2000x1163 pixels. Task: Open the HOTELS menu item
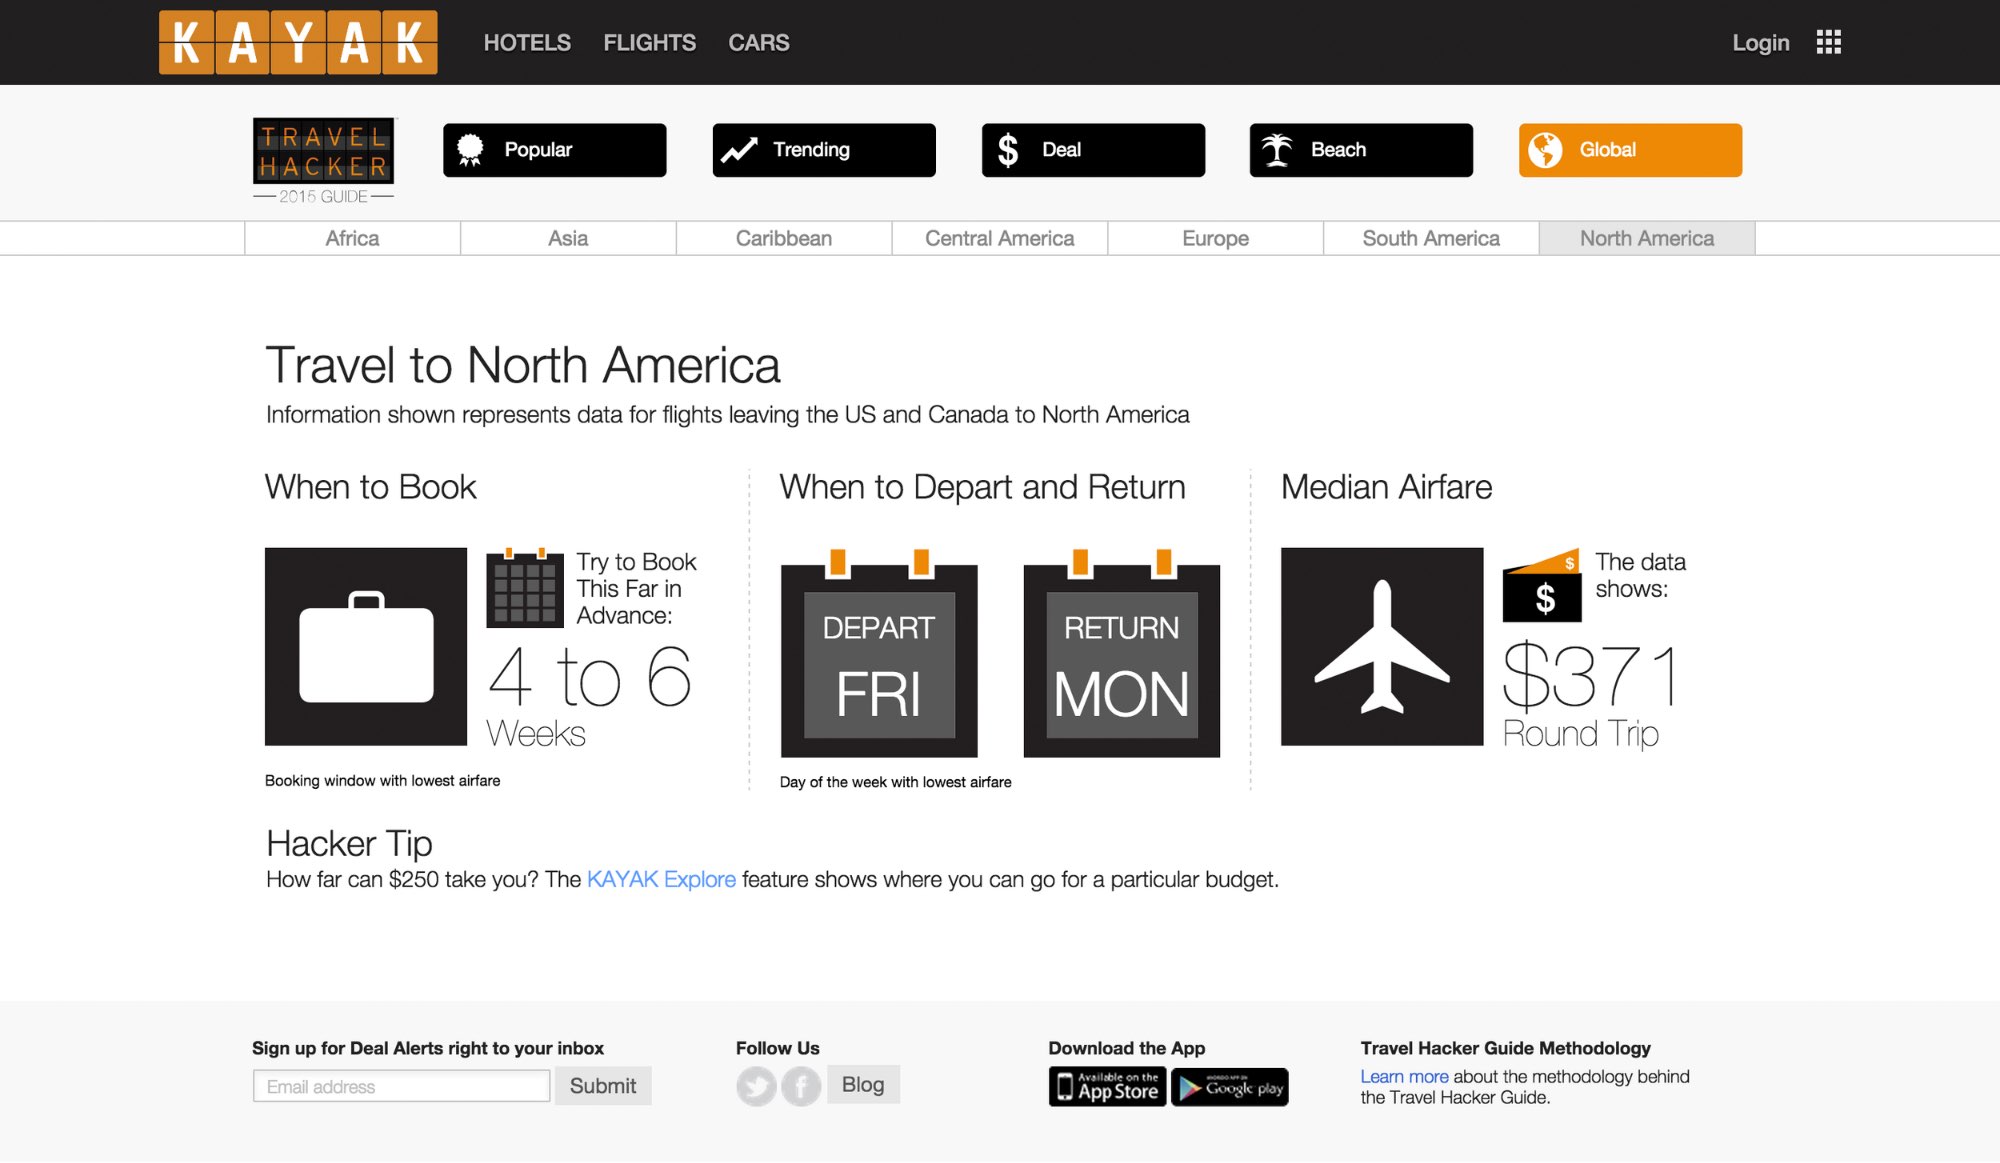click(x=527, y=43)
